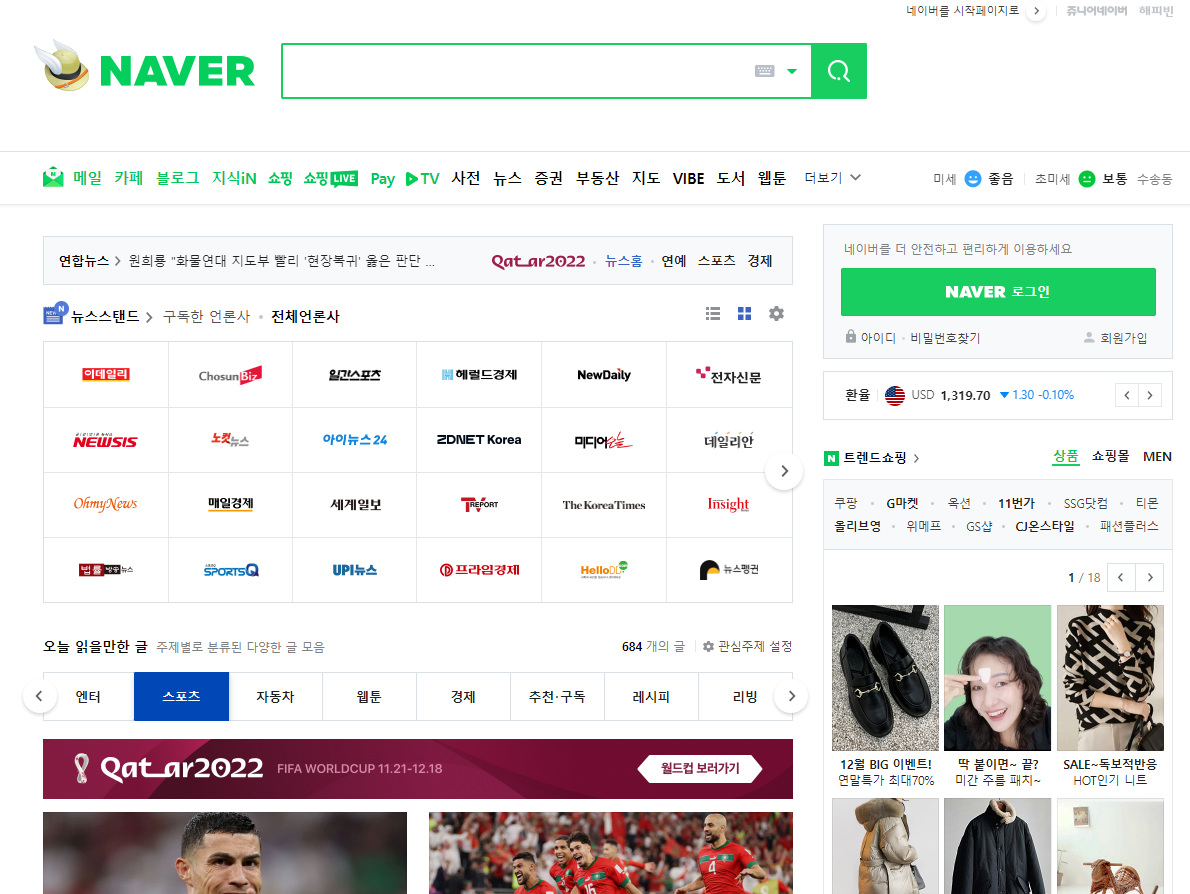Select 구독한 언론사 publisher filter
This screenshot has height=894, width=1190.
[206, 316]
